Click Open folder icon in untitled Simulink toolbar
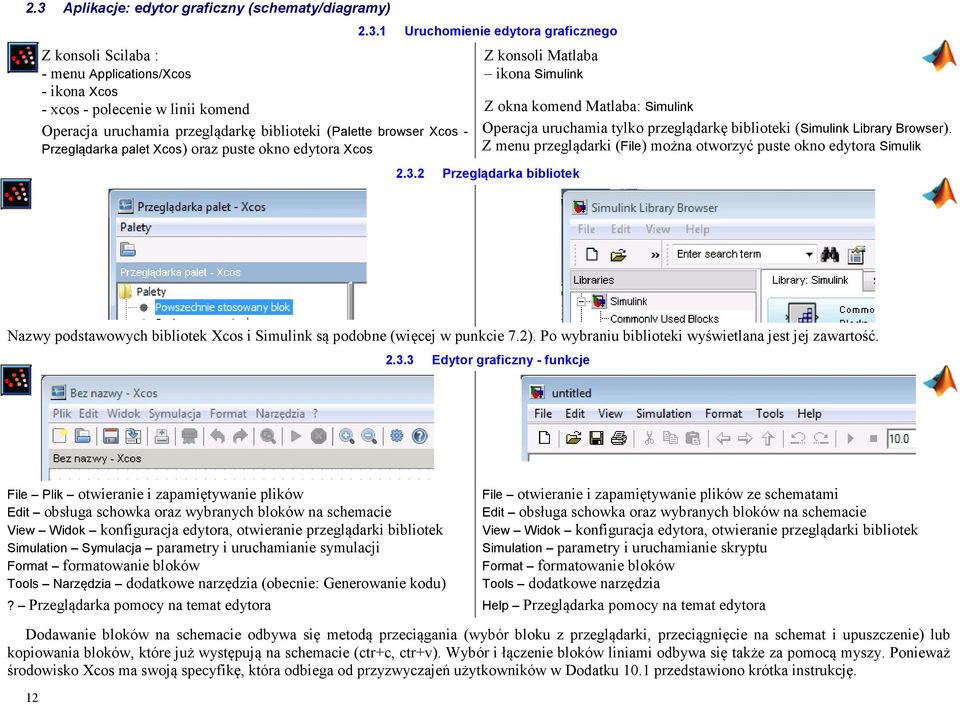 pyautogui.click(x=573, y=438)
